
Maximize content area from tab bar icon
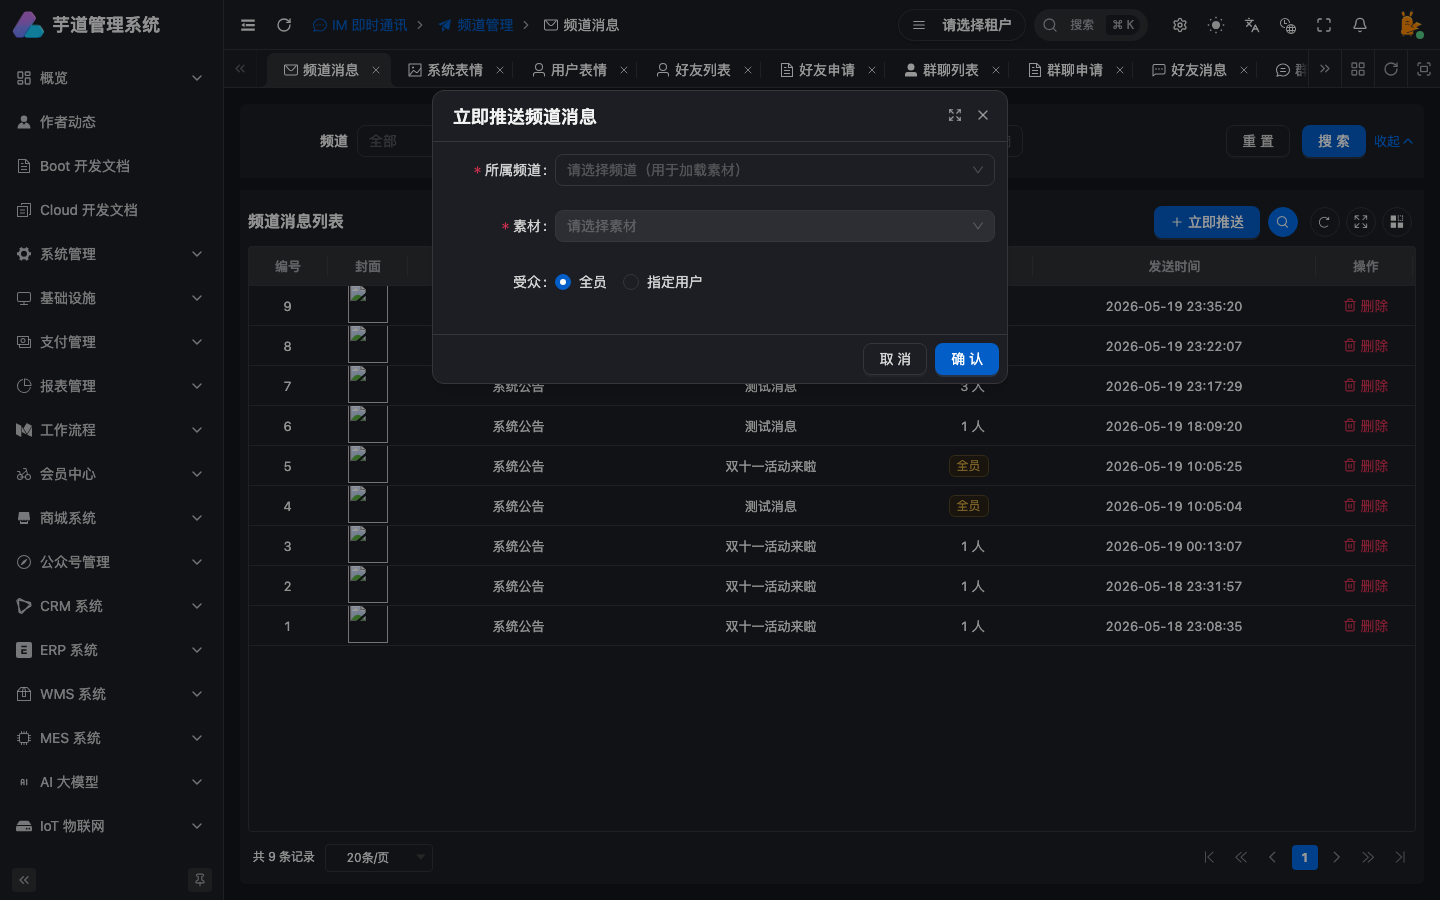1424,69
